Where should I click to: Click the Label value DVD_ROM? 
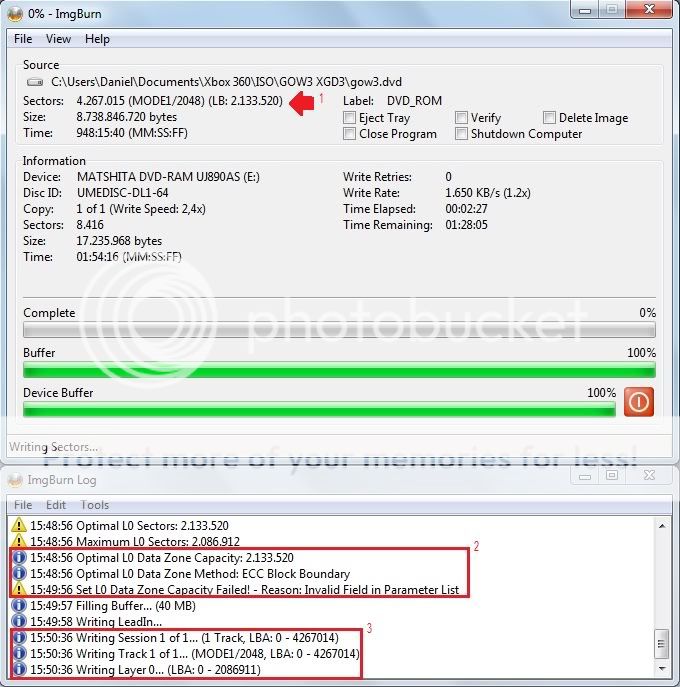point(414,101)
